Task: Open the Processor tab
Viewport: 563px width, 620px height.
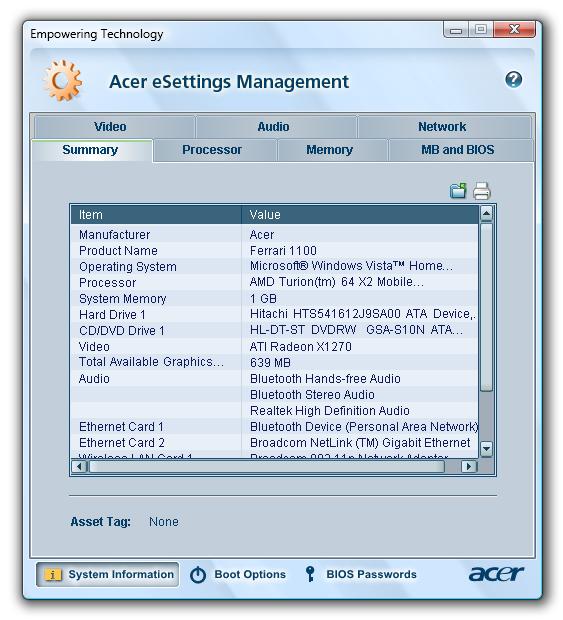Action: [214, 150]
